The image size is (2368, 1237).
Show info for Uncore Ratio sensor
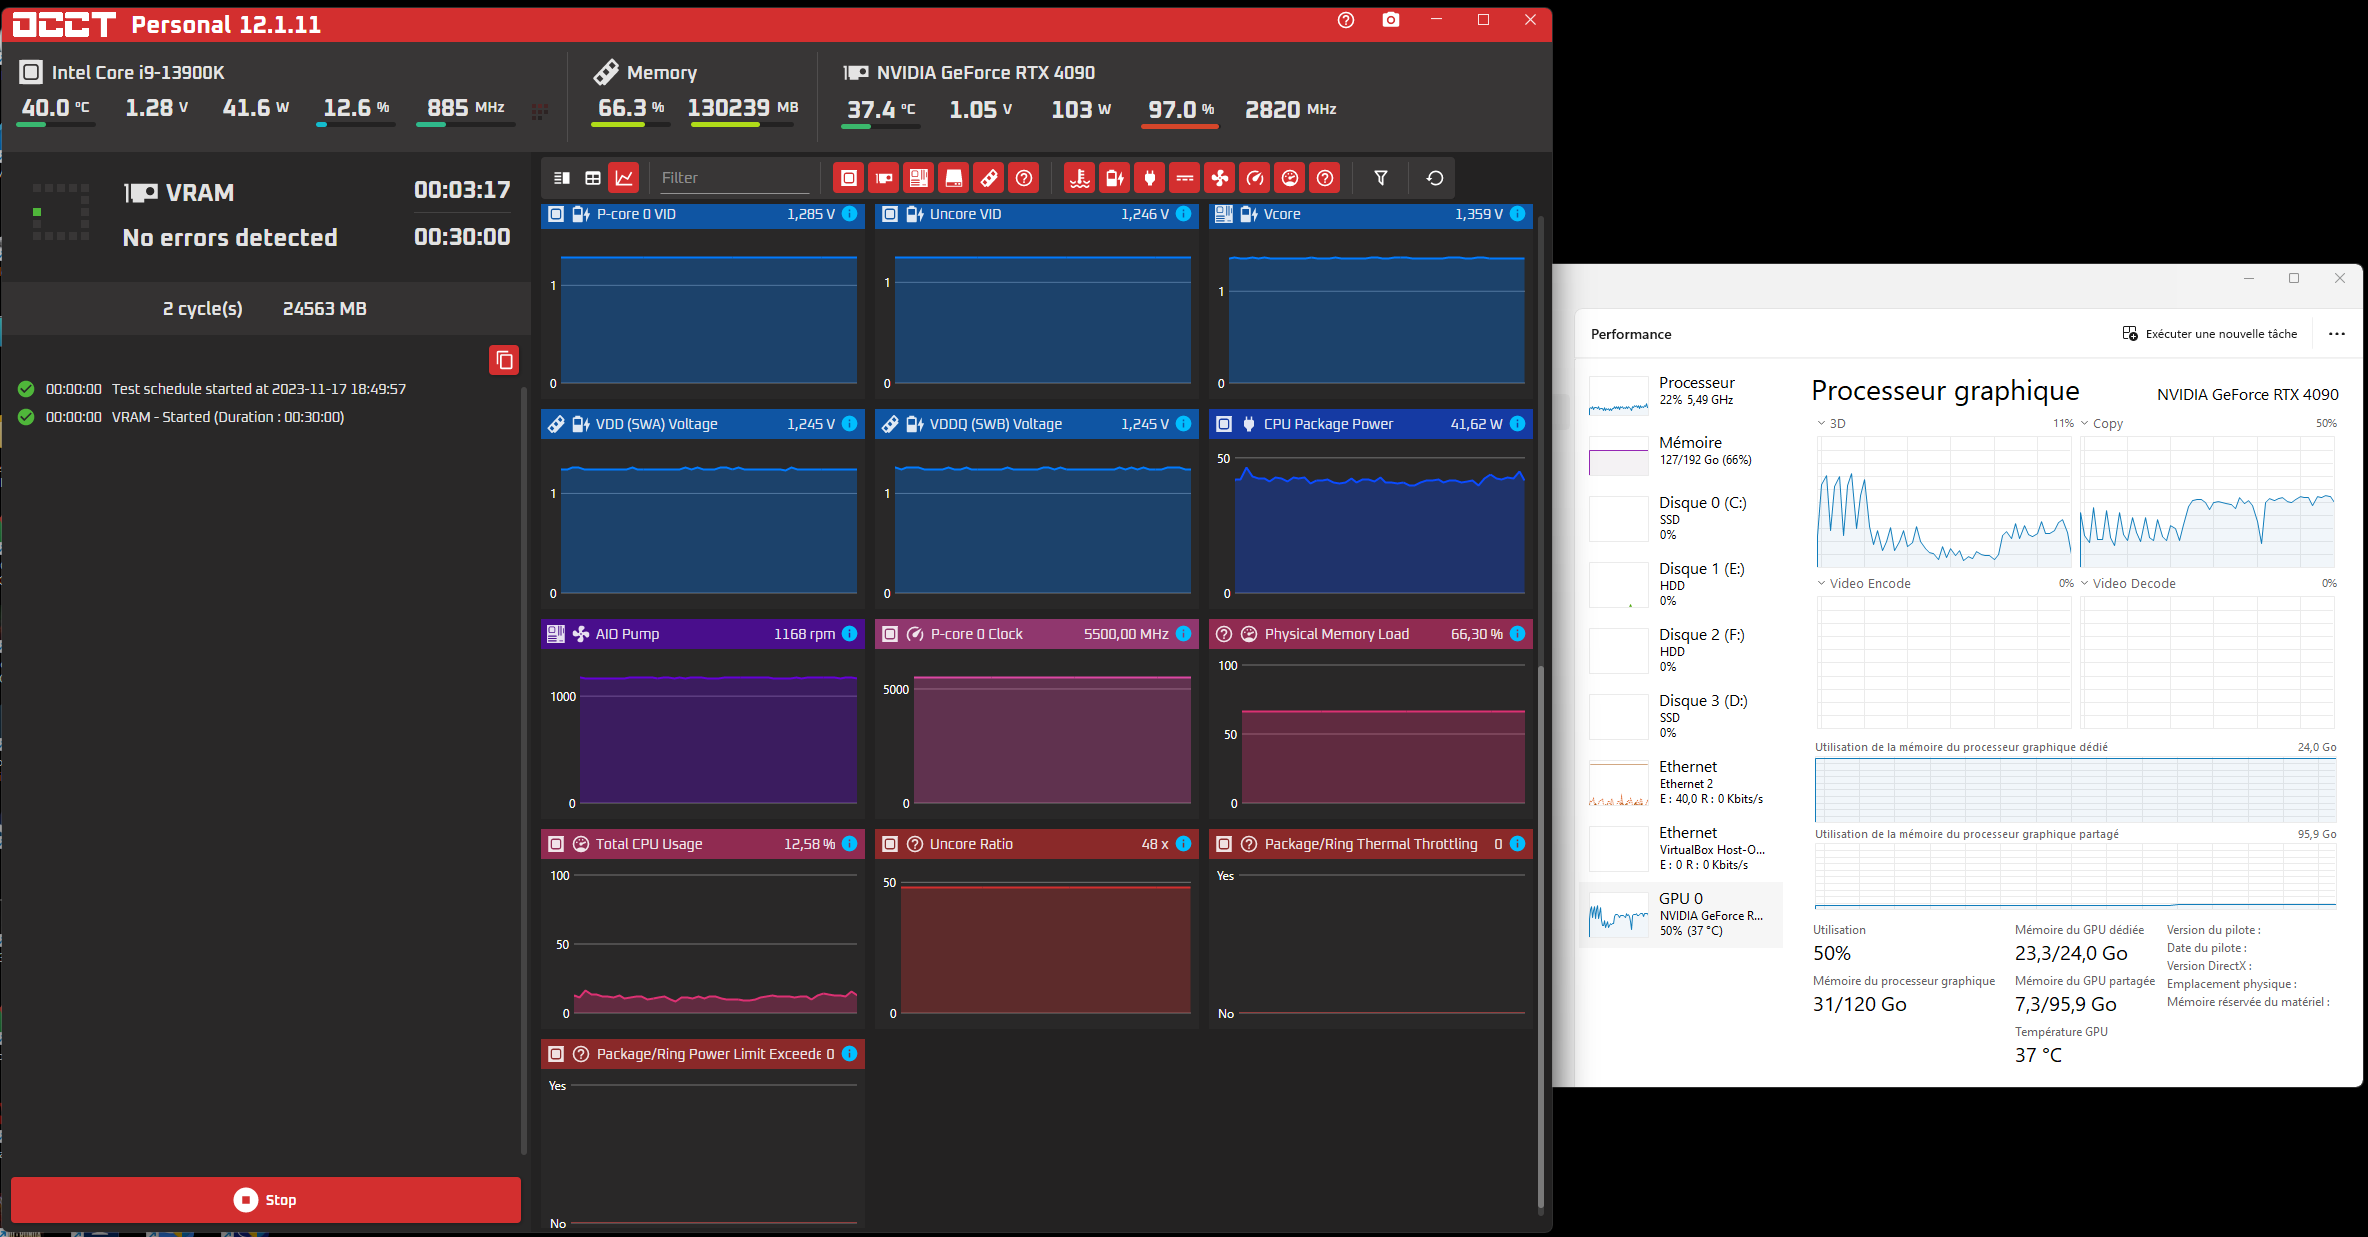(1184, 844)
